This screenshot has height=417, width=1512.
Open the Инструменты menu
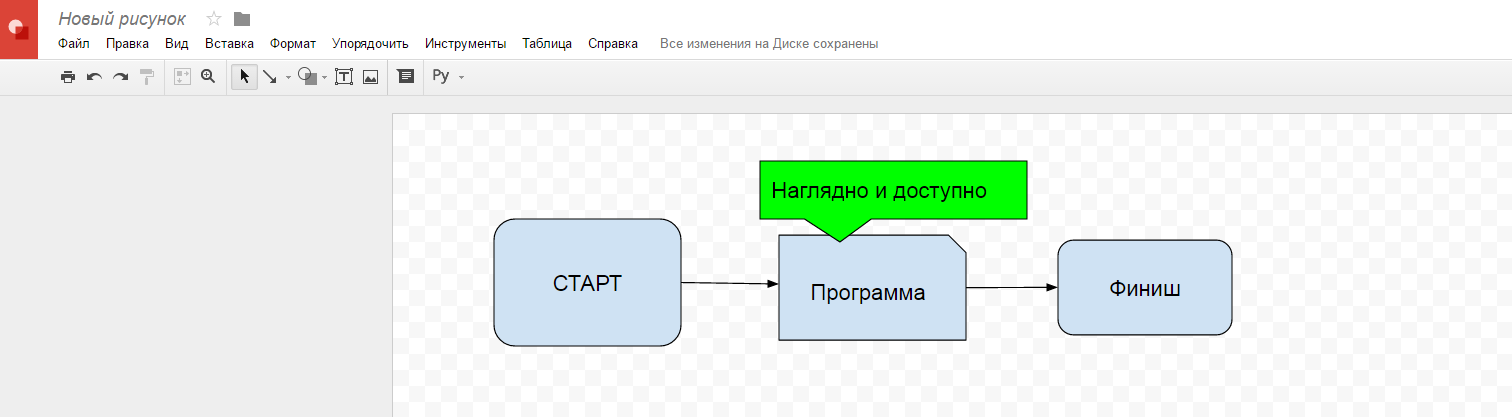pyautogui.click(x=465, y=43)
